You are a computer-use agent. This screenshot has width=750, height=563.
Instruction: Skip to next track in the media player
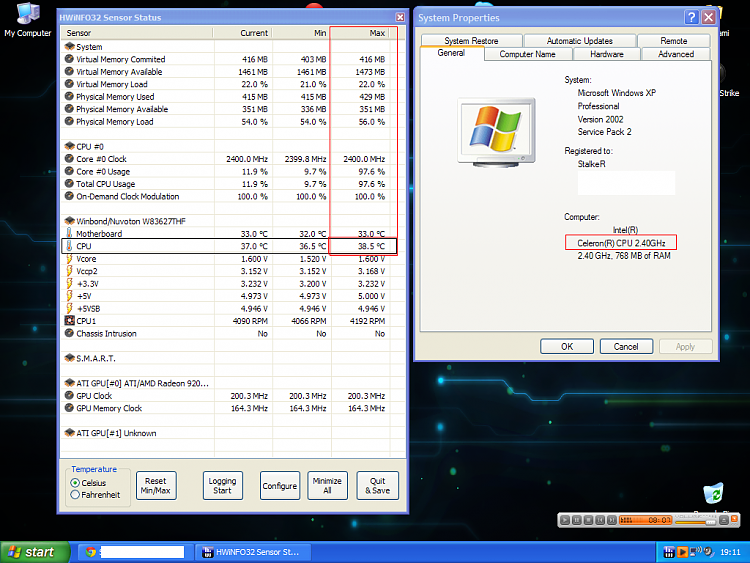tap(612, 520)
